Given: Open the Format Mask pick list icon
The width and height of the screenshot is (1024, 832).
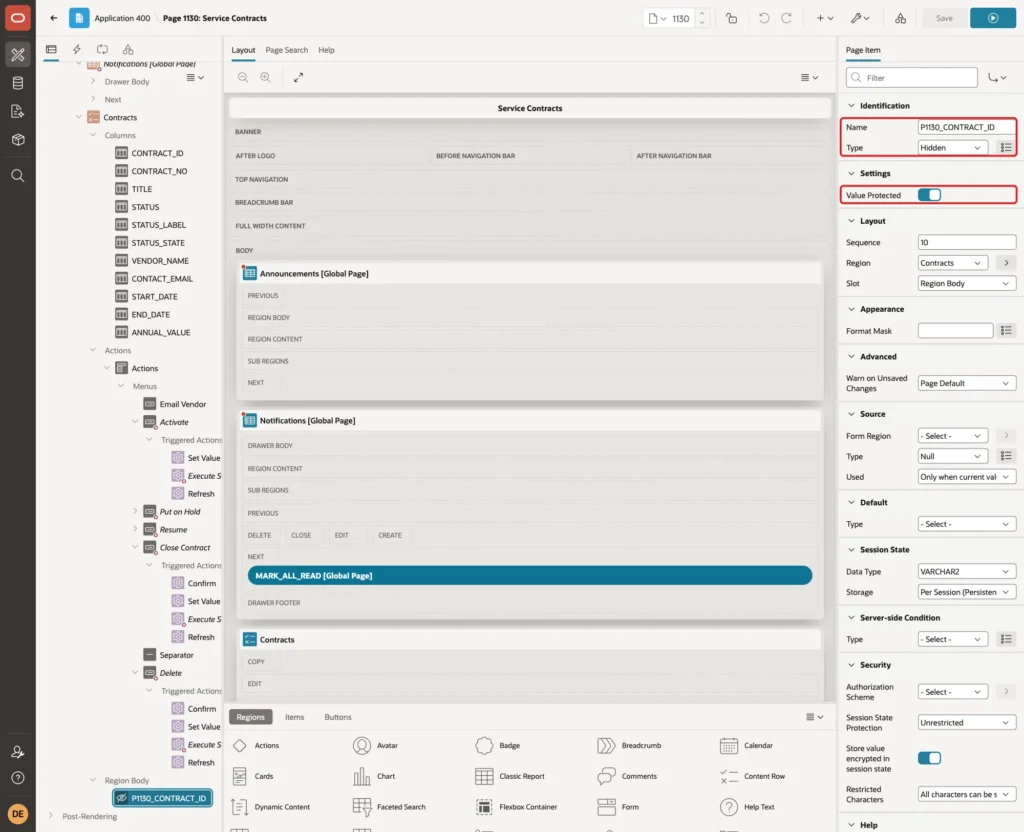Looking at the screenshot, I should pos(1006,331).
